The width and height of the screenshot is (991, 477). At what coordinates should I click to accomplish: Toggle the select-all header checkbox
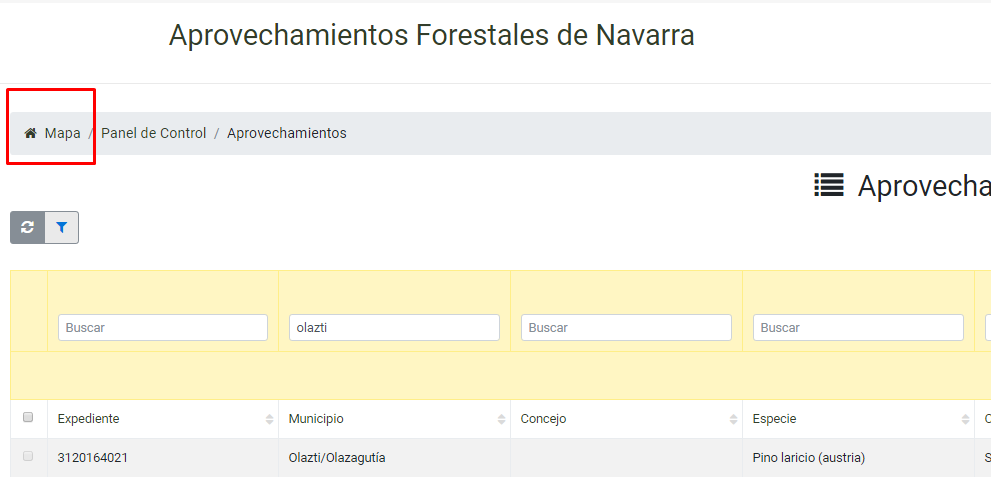28,417
